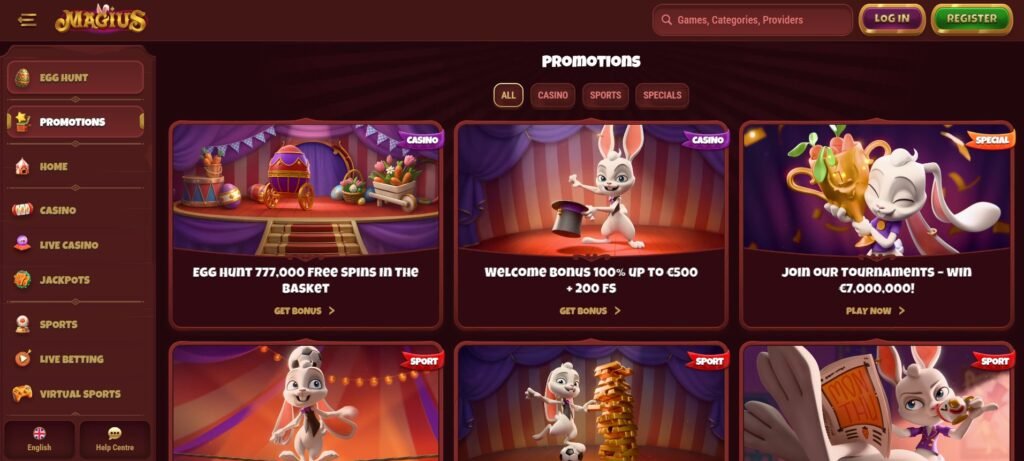The image size is (1024, 461).
Task: Open the English language selector
Action: 39,439
